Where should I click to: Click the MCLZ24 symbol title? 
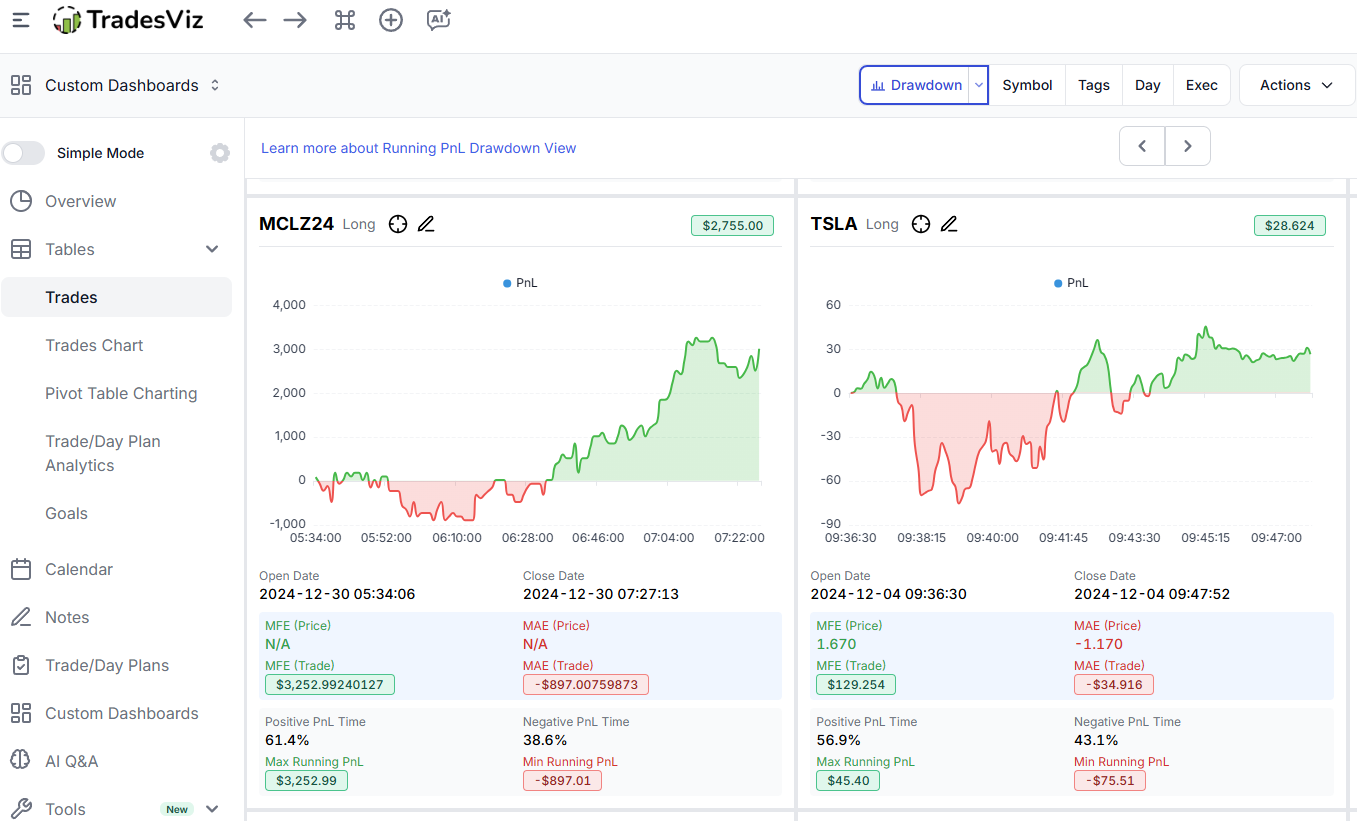(x=296, y=224)
